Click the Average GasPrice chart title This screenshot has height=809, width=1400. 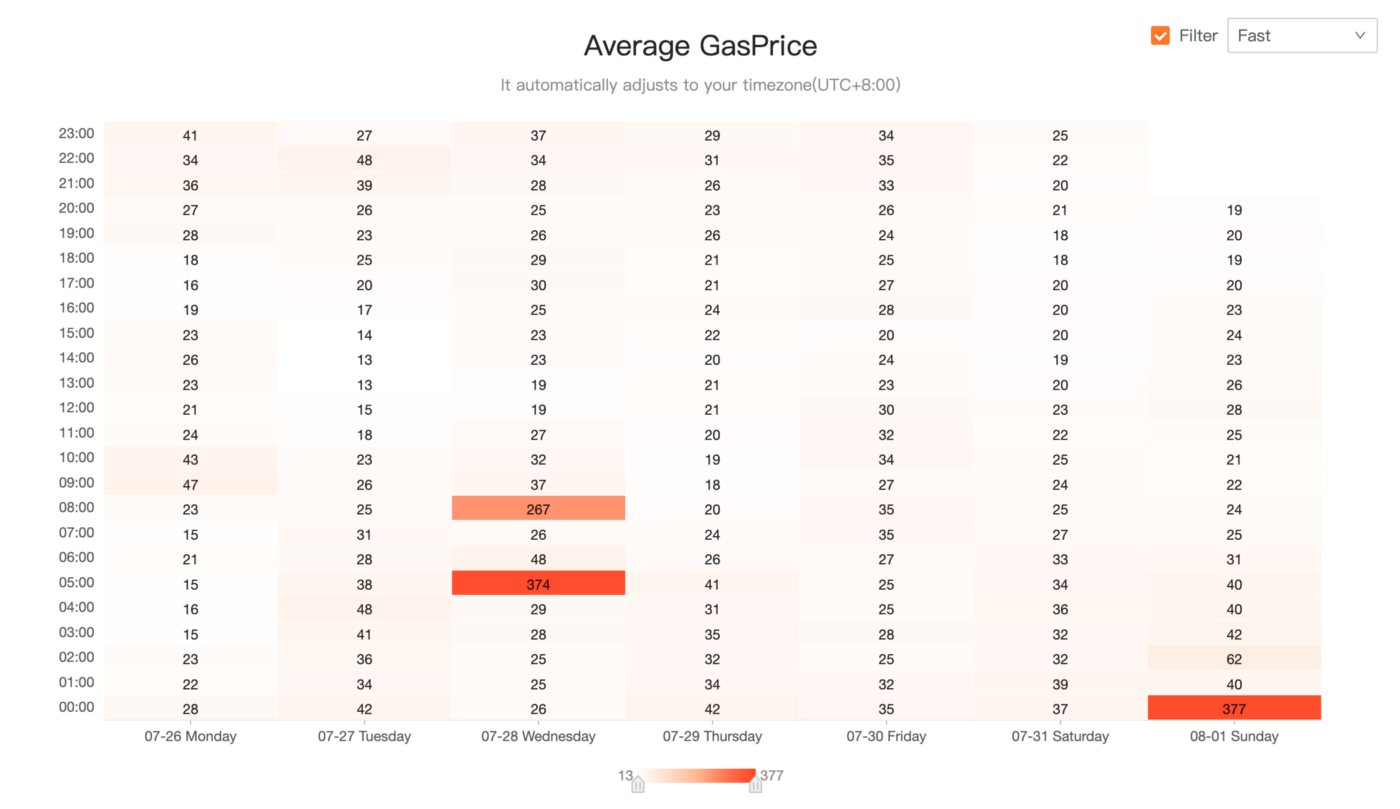pos(700,46)
